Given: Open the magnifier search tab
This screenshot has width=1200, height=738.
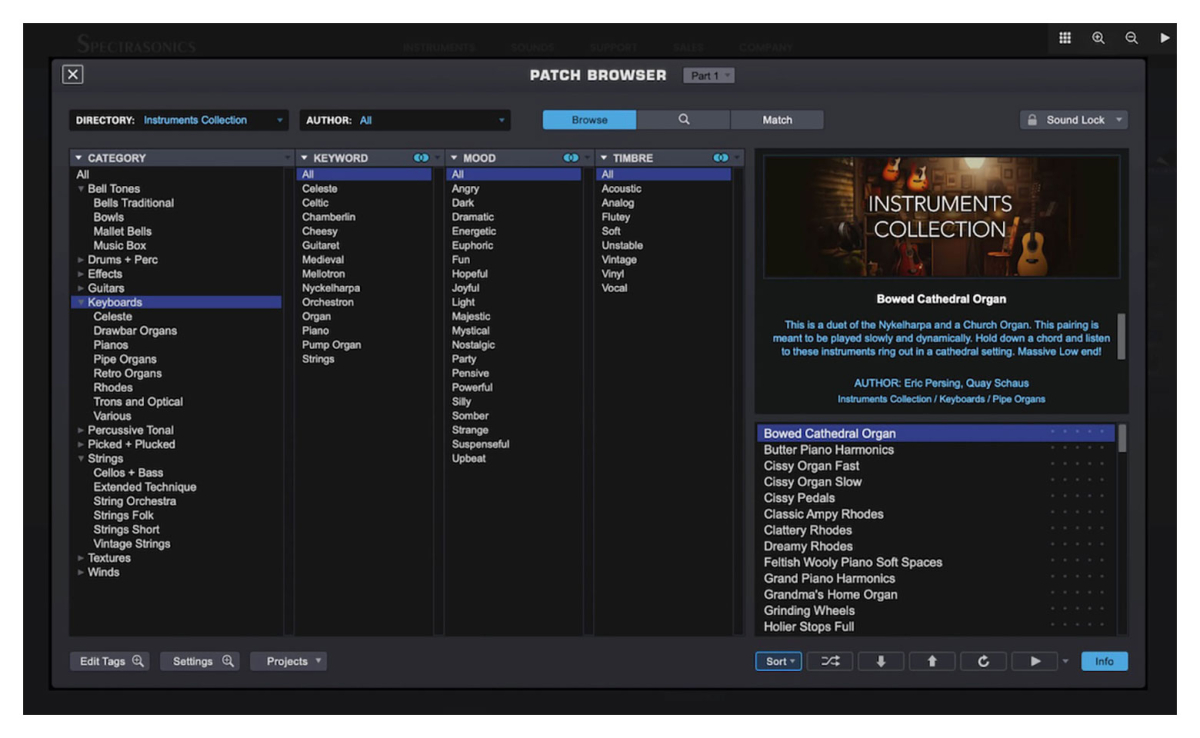Looking at the screenshot, I should pos(684,120).
